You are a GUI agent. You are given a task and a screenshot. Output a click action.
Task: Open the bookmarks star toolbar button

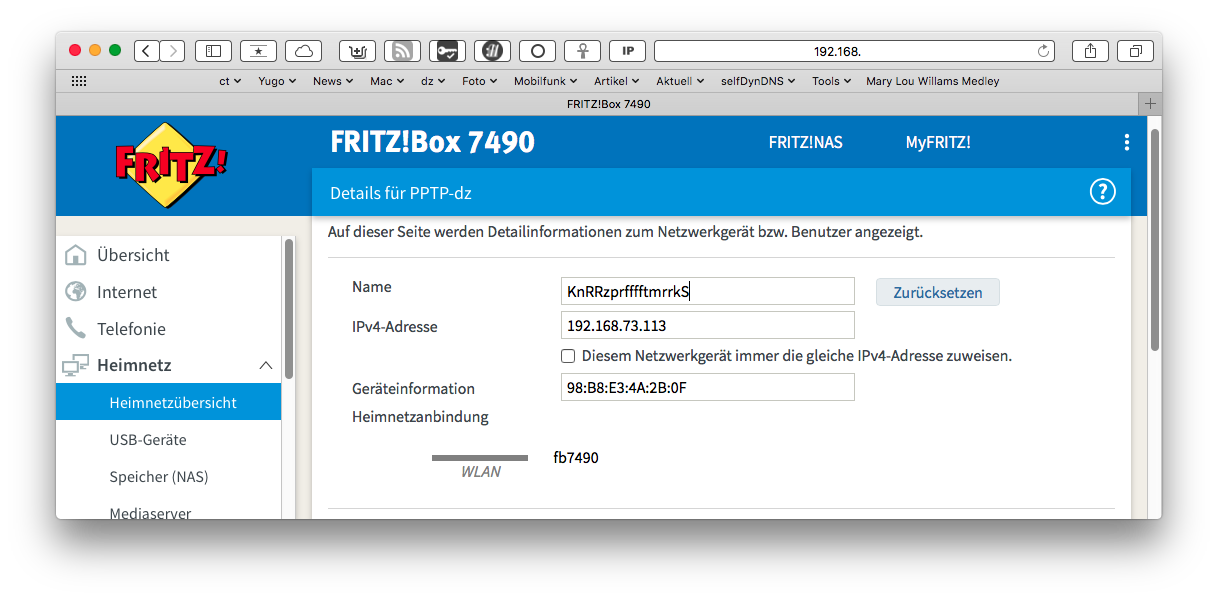coord(258,50)
